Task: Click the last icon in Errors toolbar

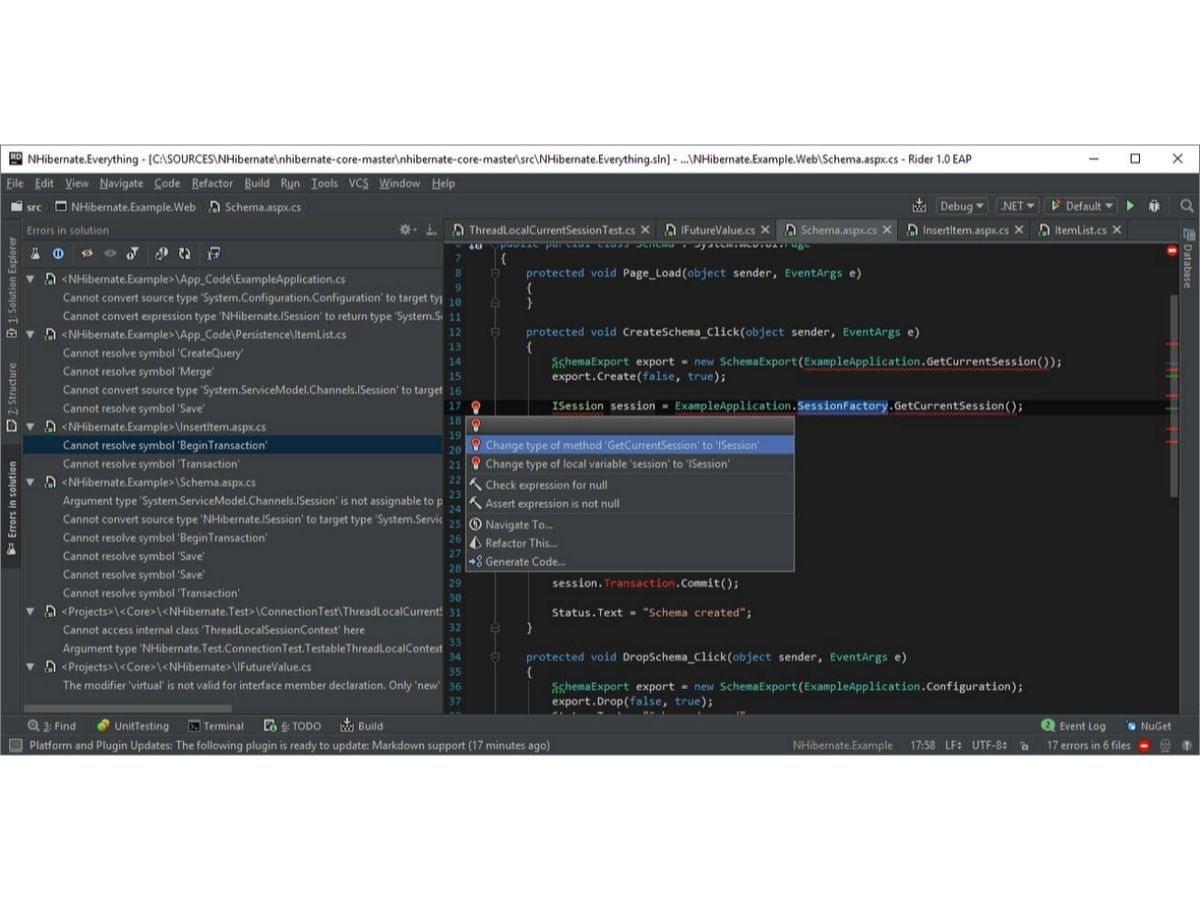Action: coord(214,254)
